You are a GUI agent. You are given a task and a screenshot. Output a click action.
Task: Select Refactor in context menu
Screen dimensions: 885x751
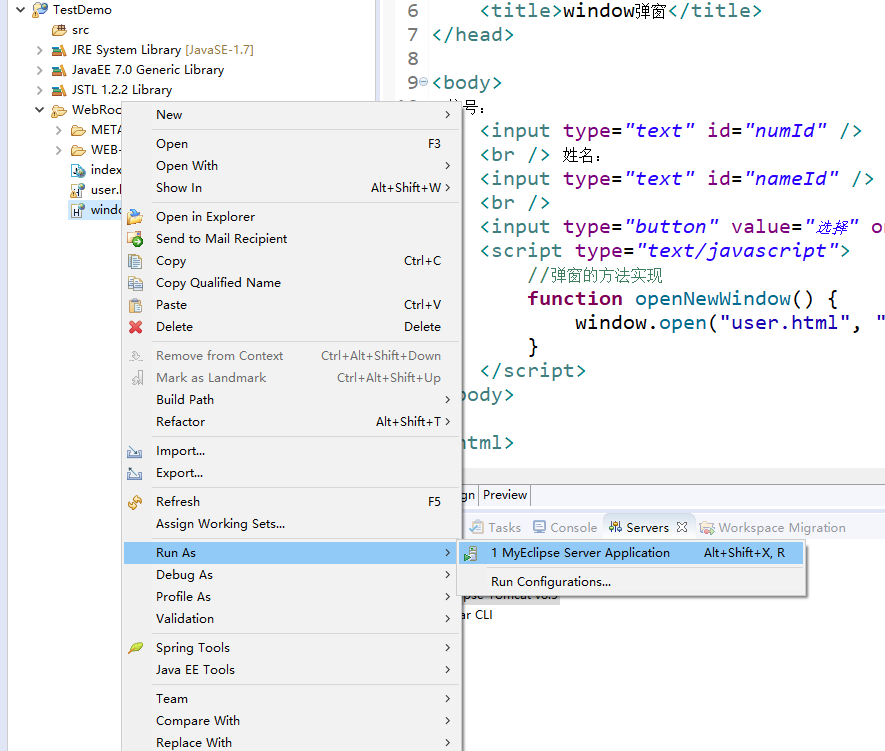point(291,421)
